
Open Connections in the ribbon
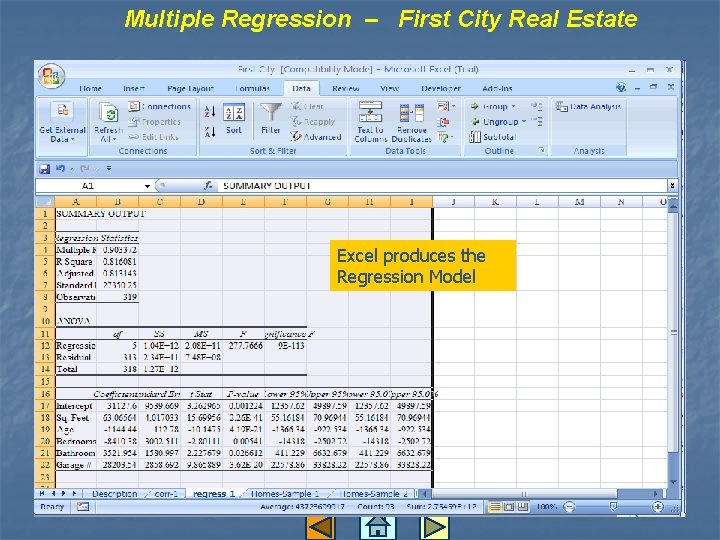click(x=160, y=107)
